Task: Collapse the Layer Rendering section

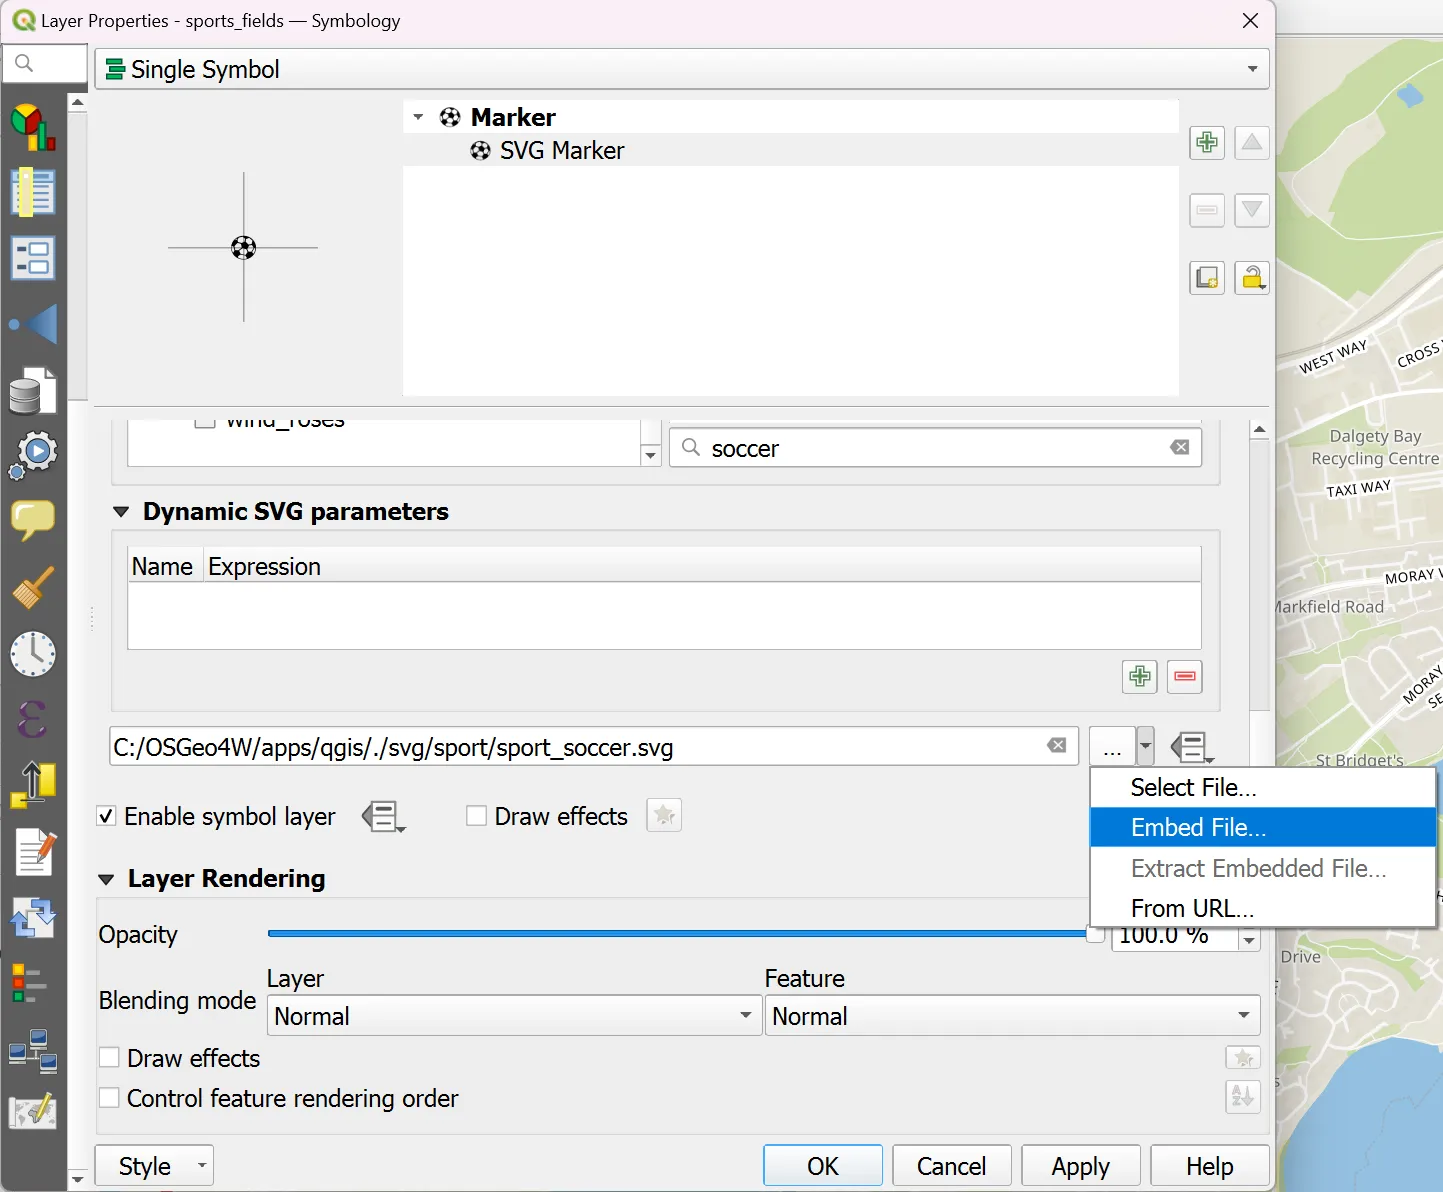Action: [x=106, y=879]
